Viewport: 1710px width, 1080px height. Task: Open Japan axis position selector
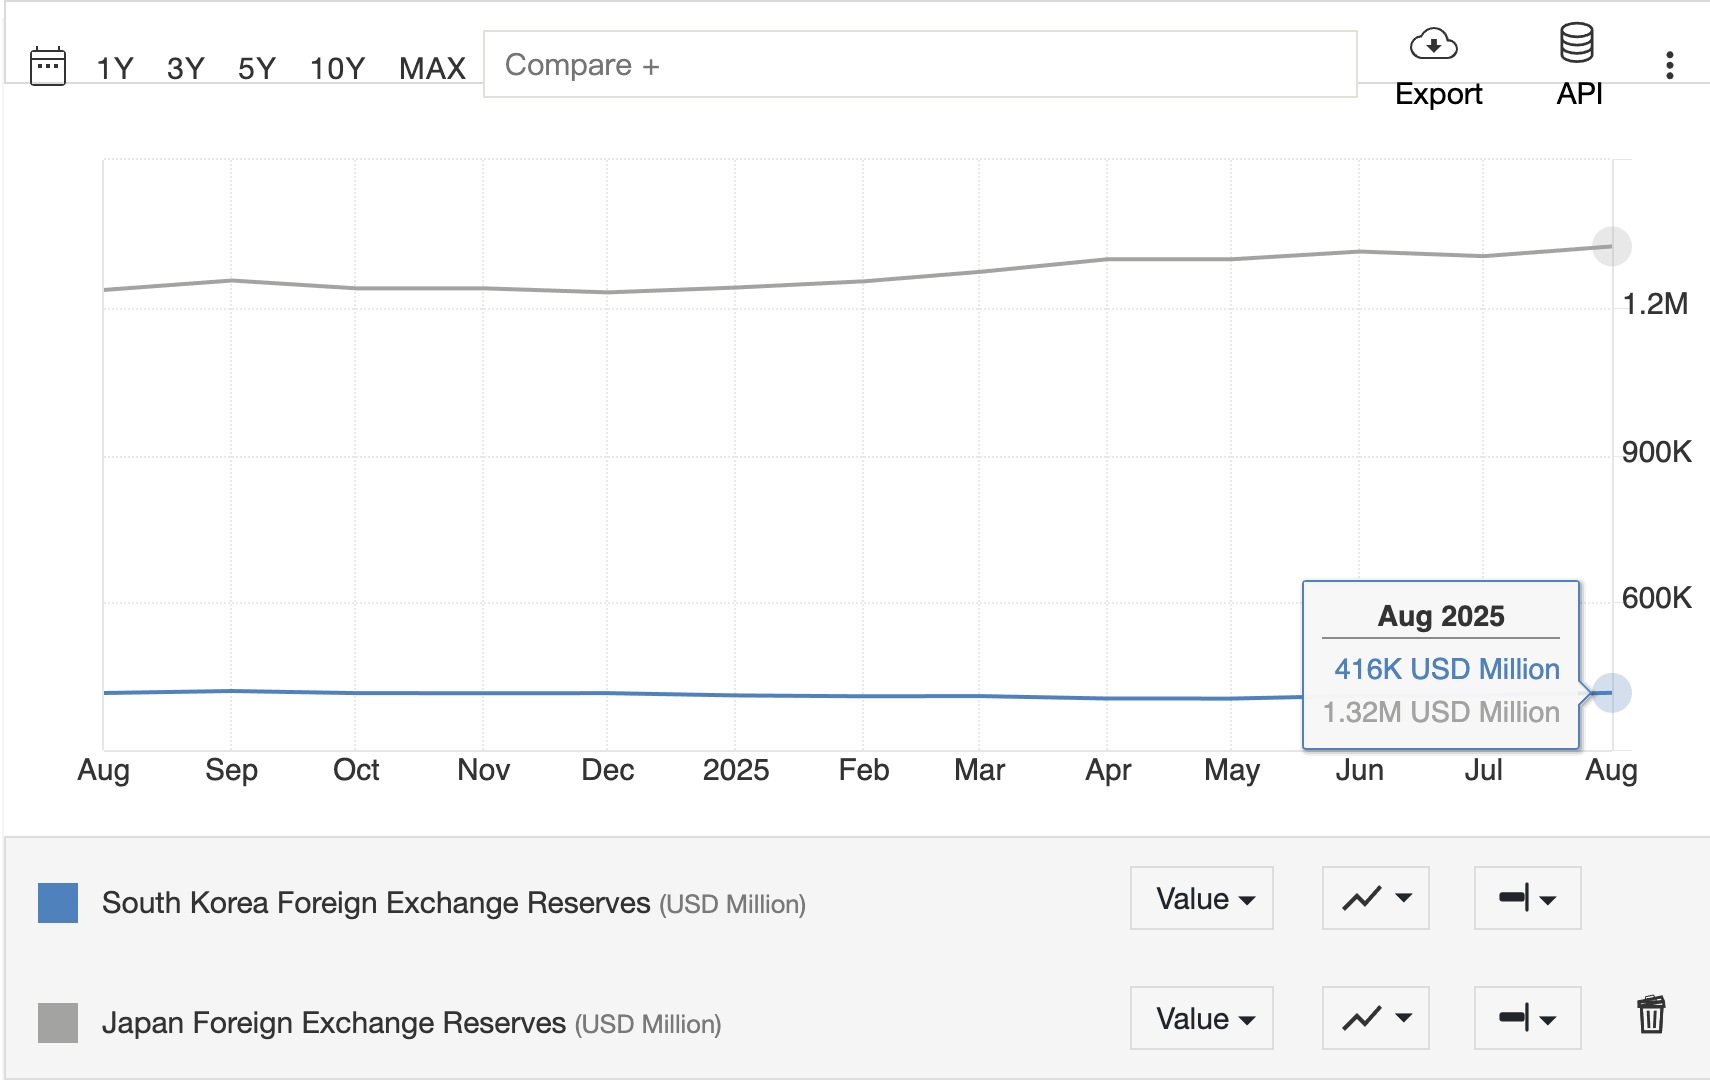tap(1527, 1018)
